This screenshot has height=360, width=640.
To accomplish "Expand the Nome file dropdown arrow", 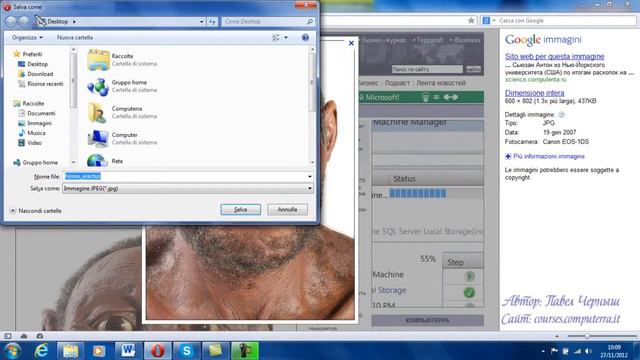I will coord(310,176).
